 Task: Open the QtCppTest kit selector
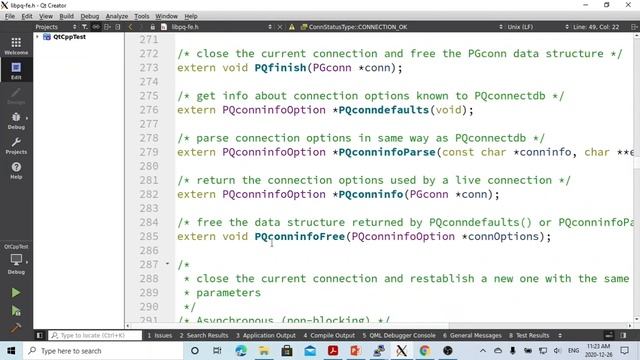[16, 260]
